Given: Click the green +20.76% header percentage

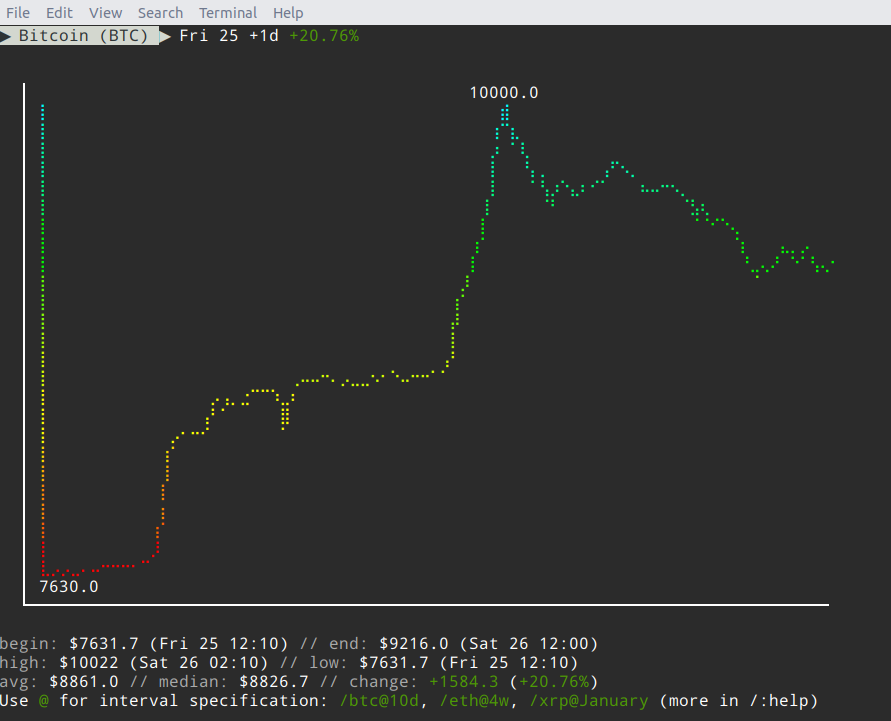Looking at the screenshot, I should pyautogui.click(x=324, y=36).
